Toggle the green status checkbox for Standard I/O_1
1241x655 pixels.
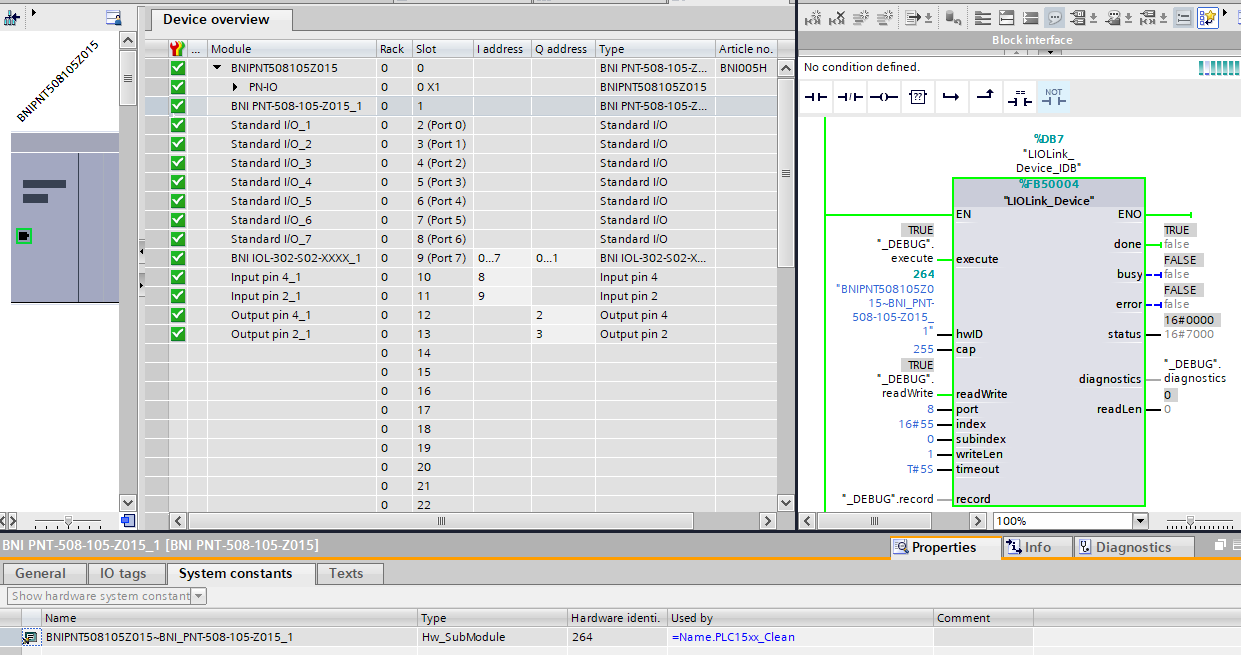coord(178,125)
